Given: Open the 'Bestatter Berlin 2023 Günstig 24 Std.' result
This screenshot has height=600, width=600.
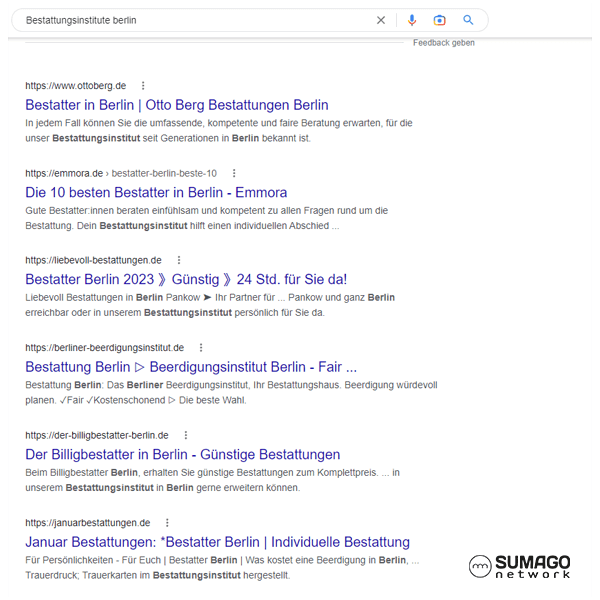Looking at the screenshot, I should pos(186,279).
